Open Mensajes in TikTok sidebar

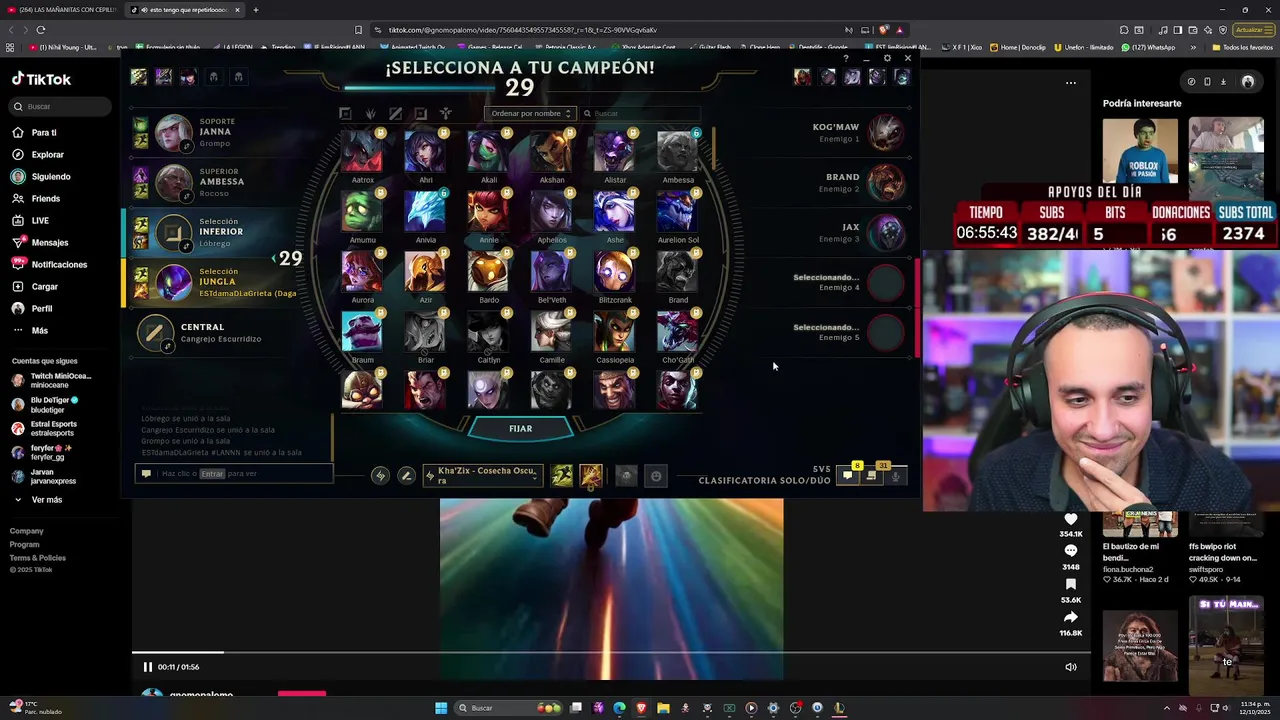click(49, 242)
